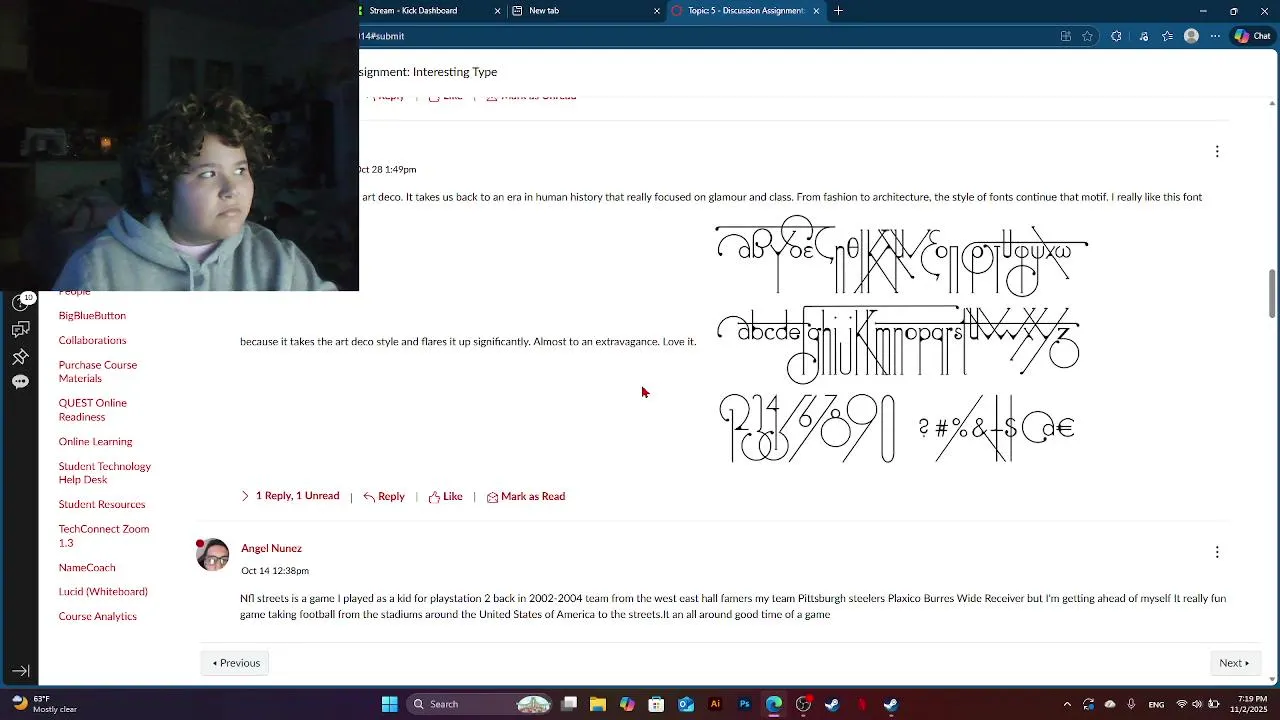Select Topic 5 Discussion Assignment tab
The height and width of the screenshot is (720, 1280).
pyautogui.click(x=745, y=11)
